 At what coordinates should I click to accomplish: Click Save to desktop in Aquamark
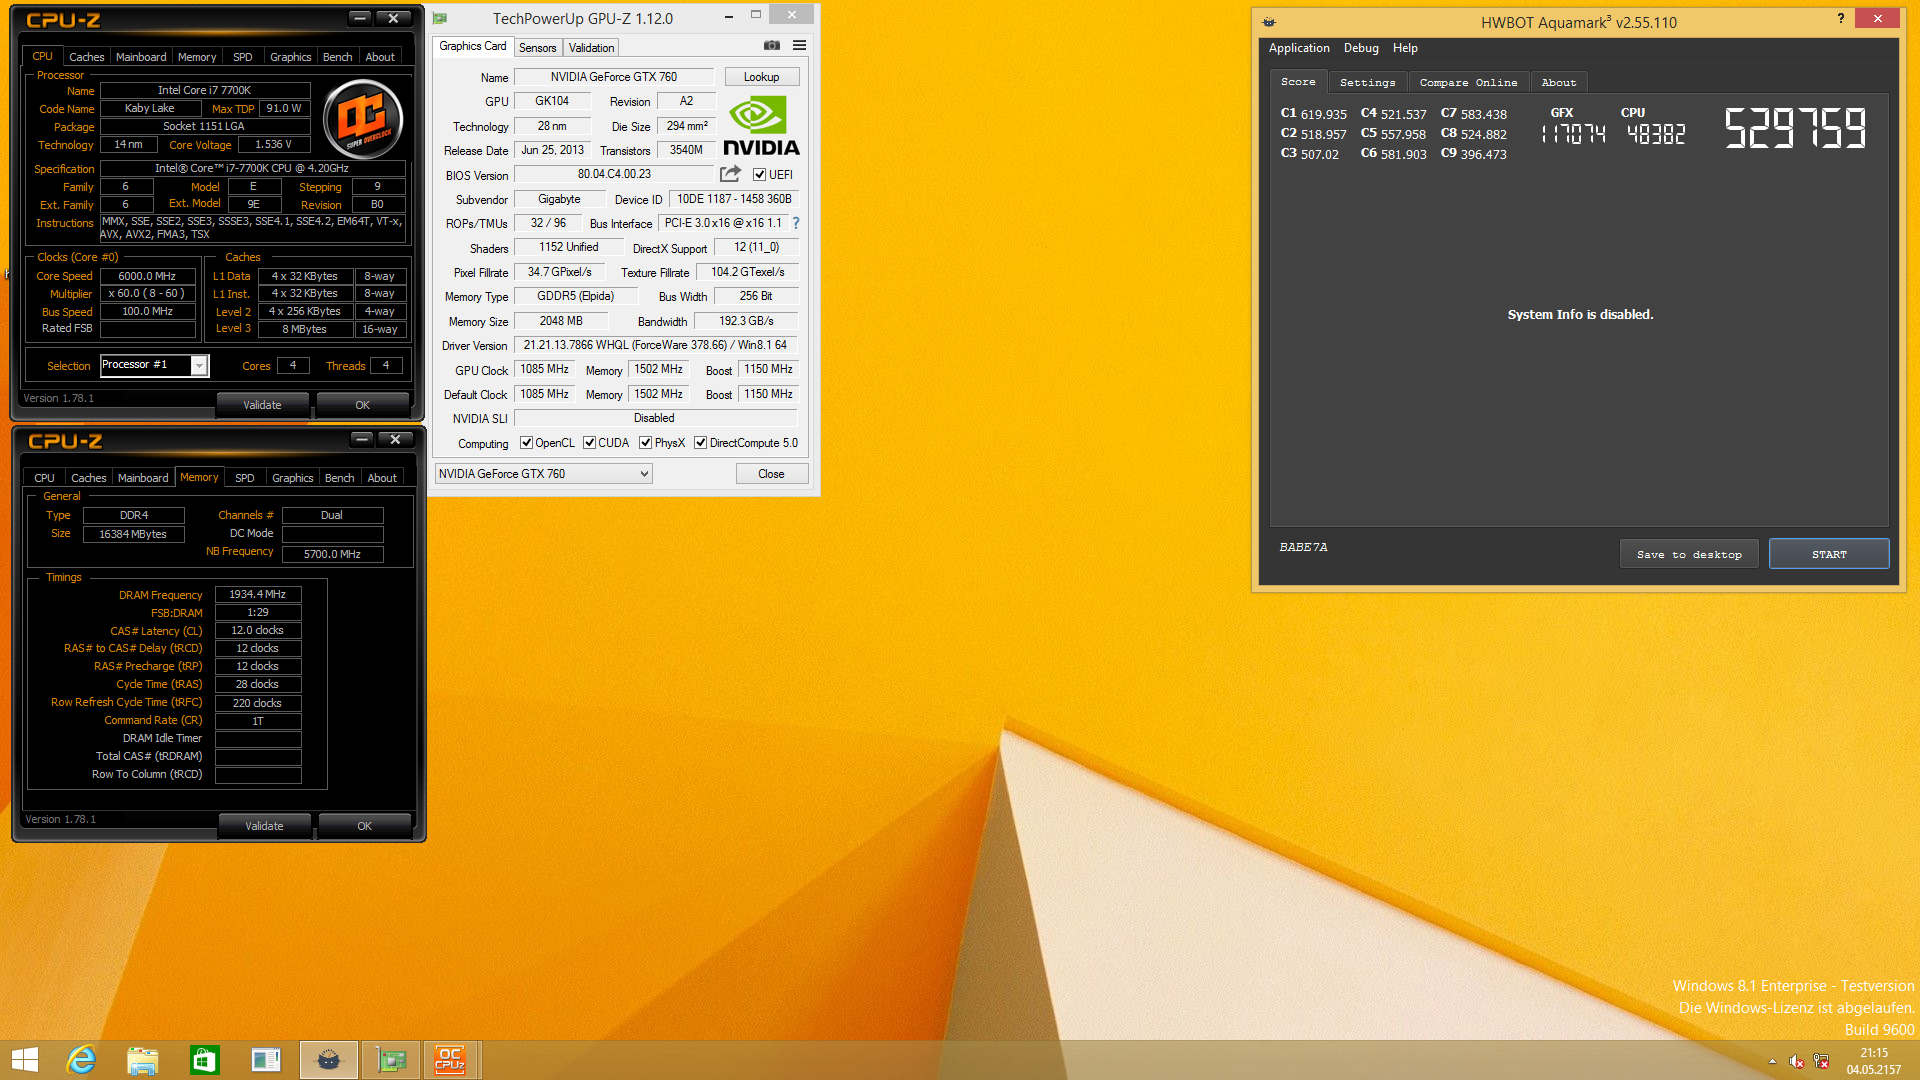click(x=1689, y=554)
